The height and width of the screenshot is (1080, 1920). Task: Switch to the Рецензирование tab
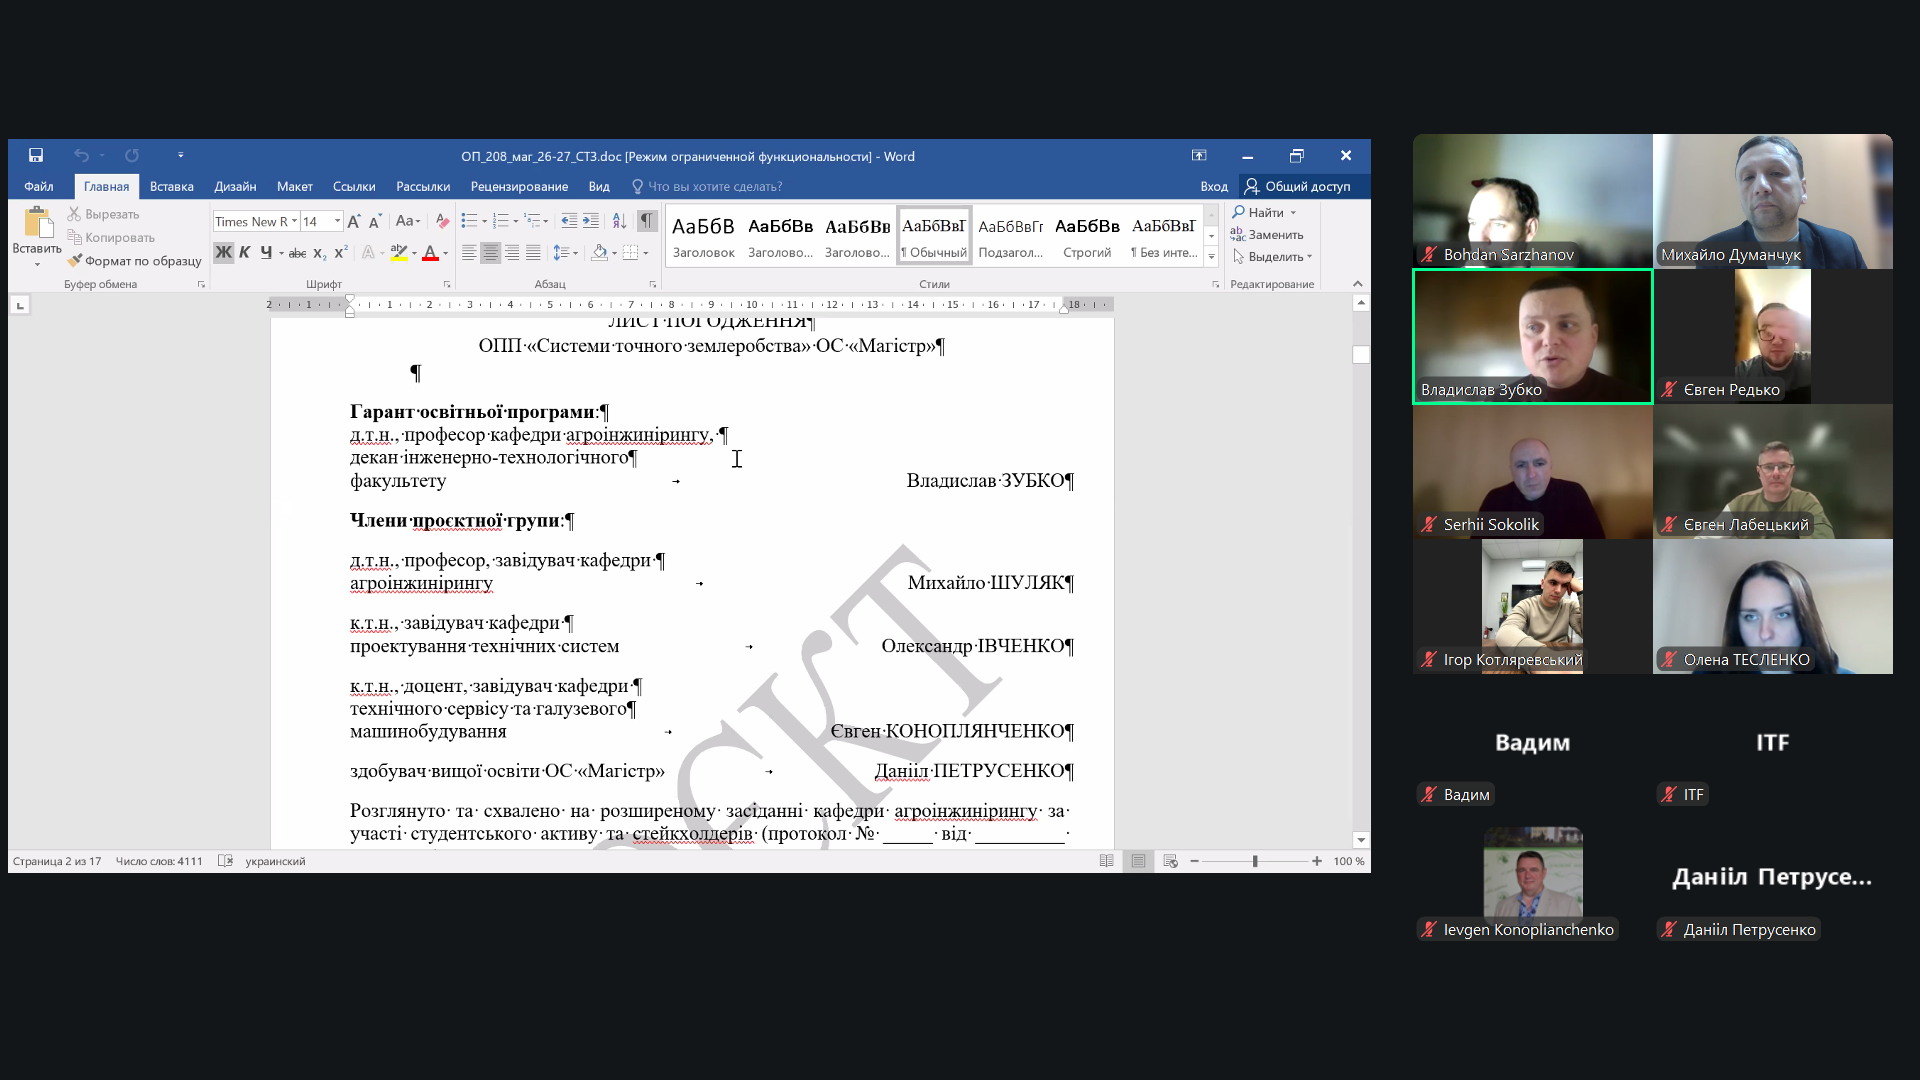pos(518,186)
